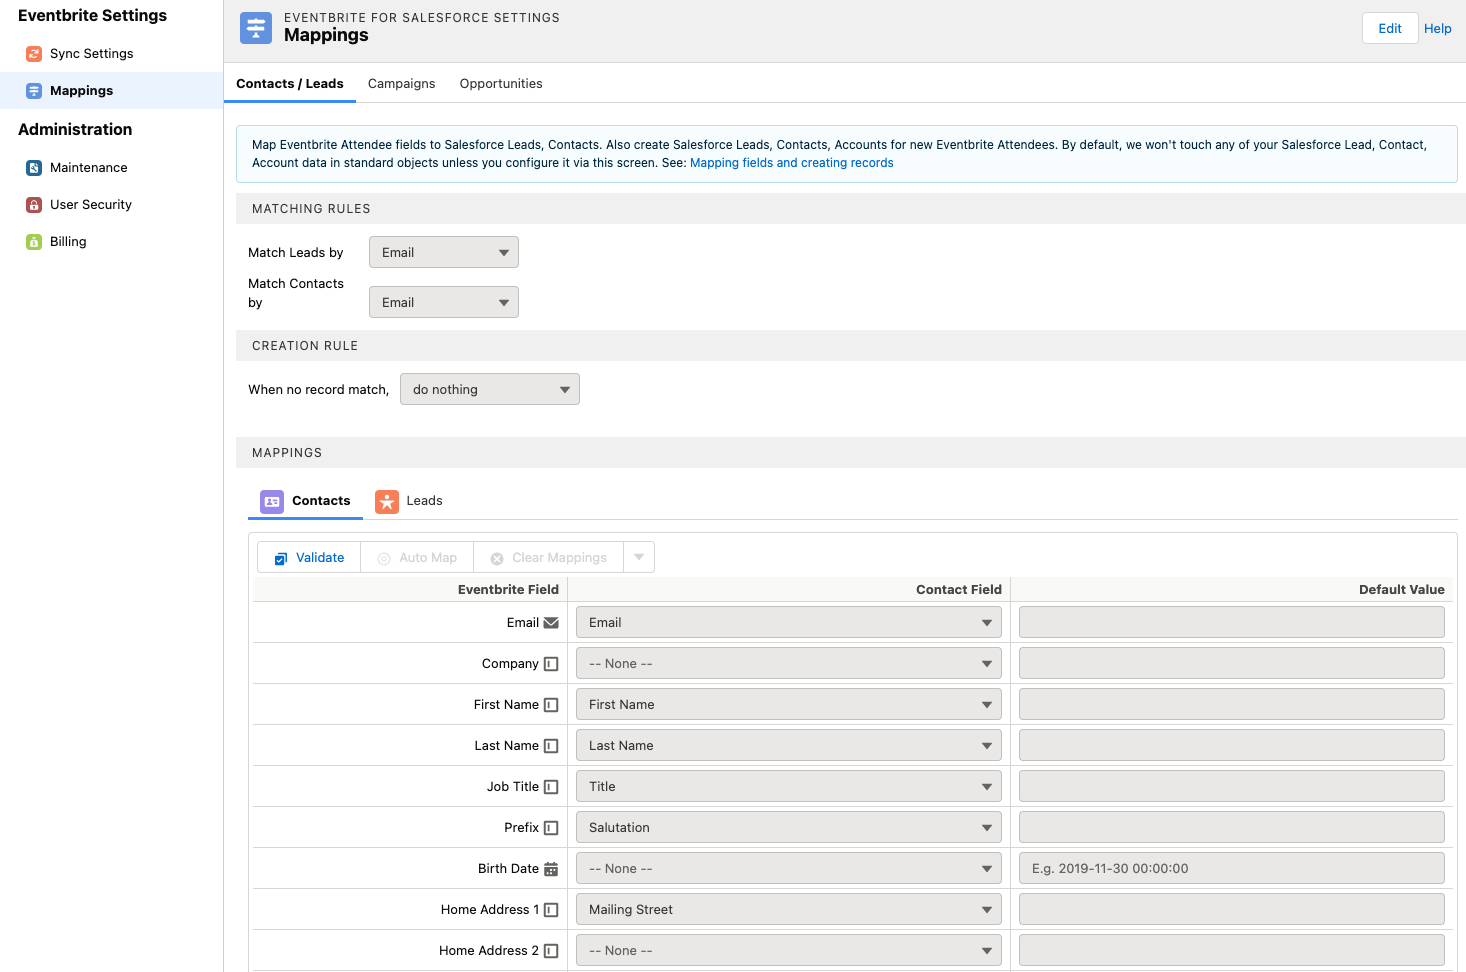Open Contact Field dropdown for Home Address 1

tap(789, 909)
